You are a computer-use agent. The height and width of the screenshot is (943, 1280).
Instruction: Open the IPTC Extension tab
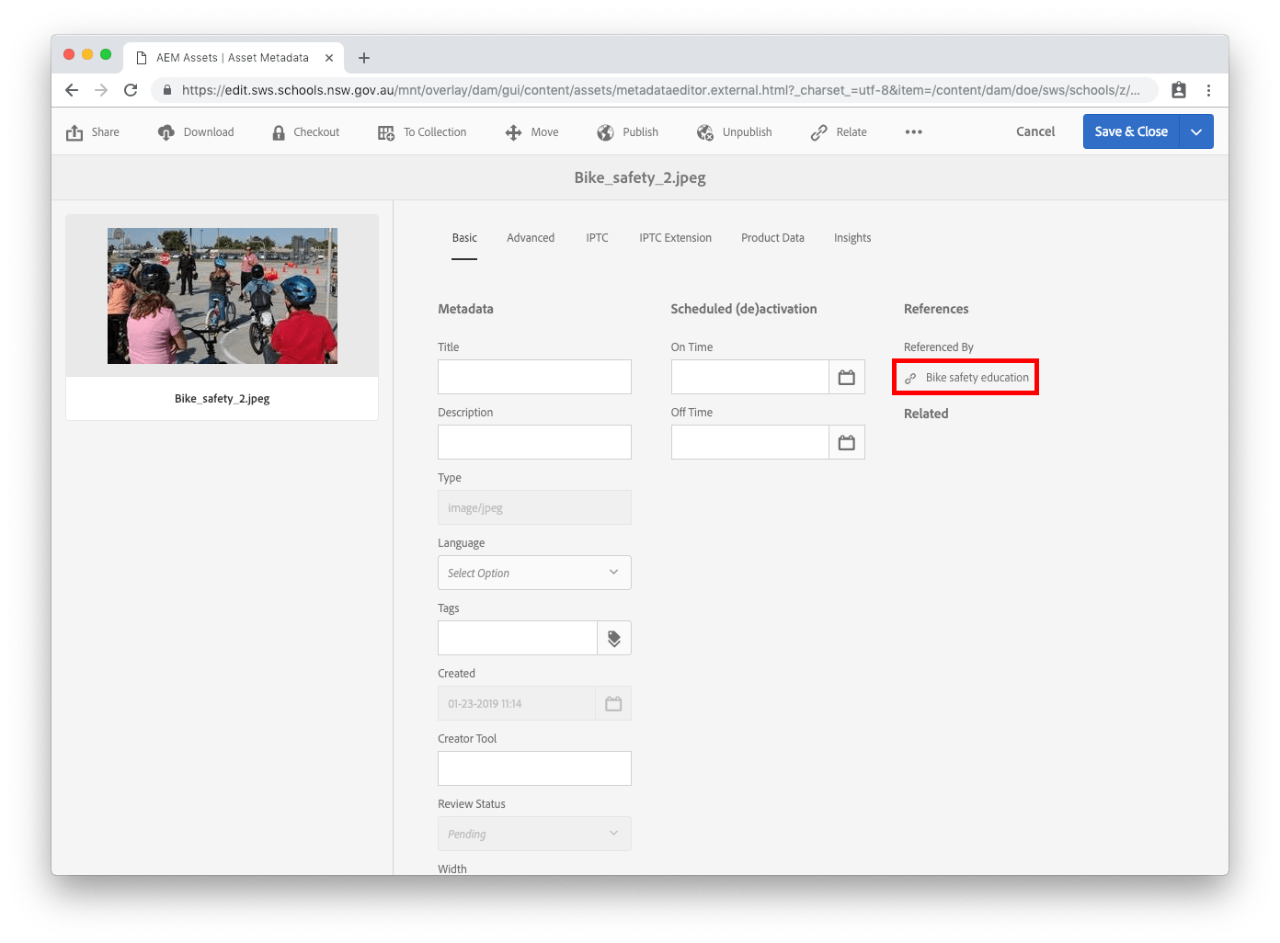coord(676,238)
